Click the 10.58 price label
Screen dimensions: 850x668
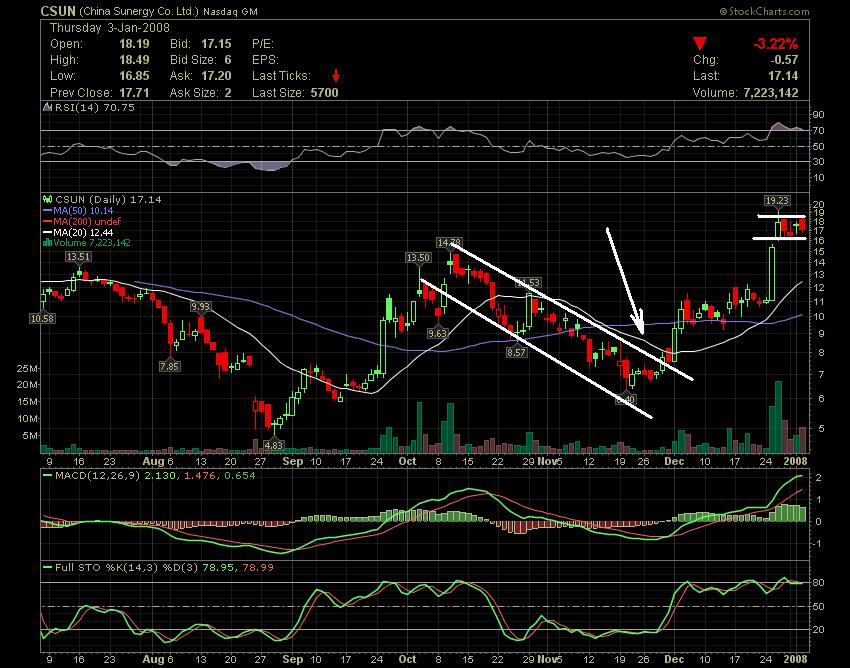[42, 318]
